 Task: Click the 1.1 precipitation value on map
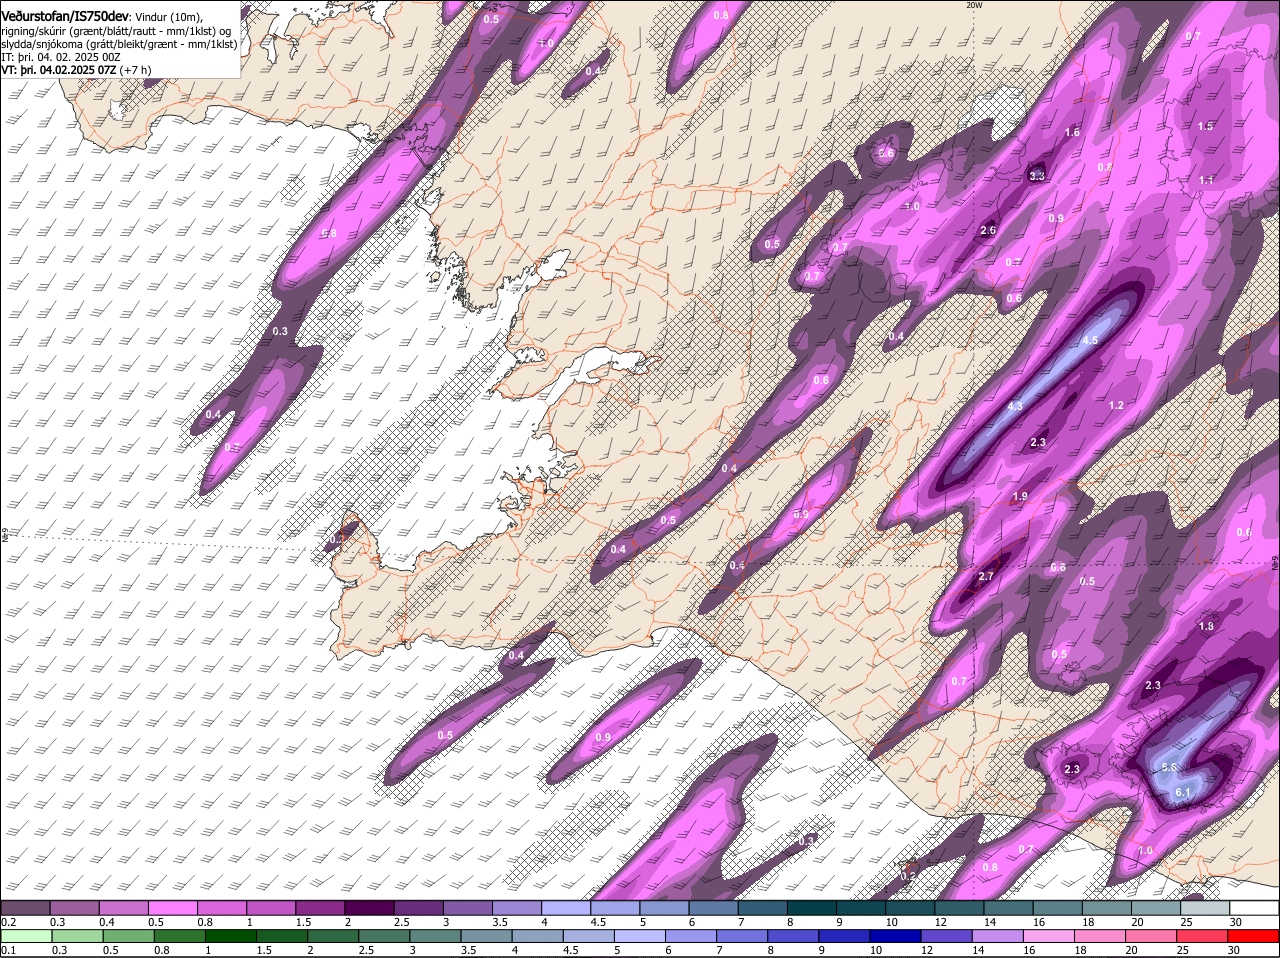click(x=1206, y=180)
